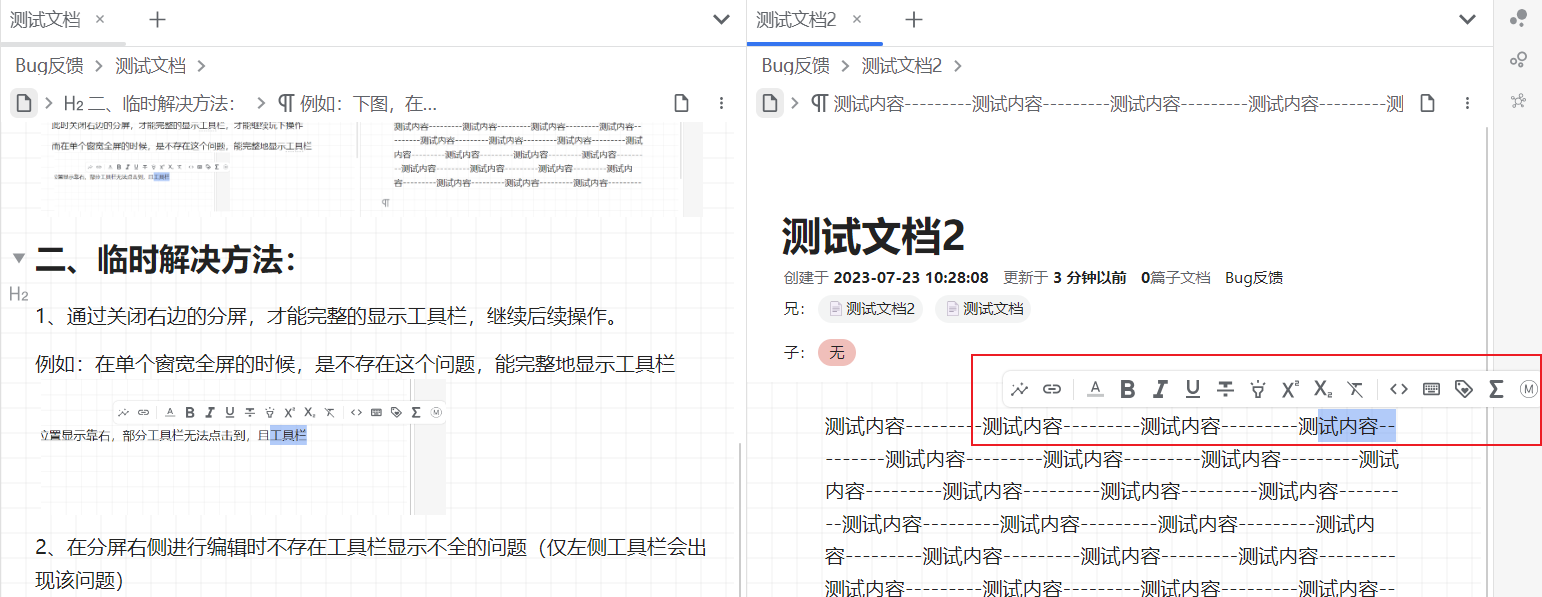Jump to H₂ 二、临时解决方法 breadcrumb item
Viewport: 1542px width, 597px height.
tap(150, 103)
